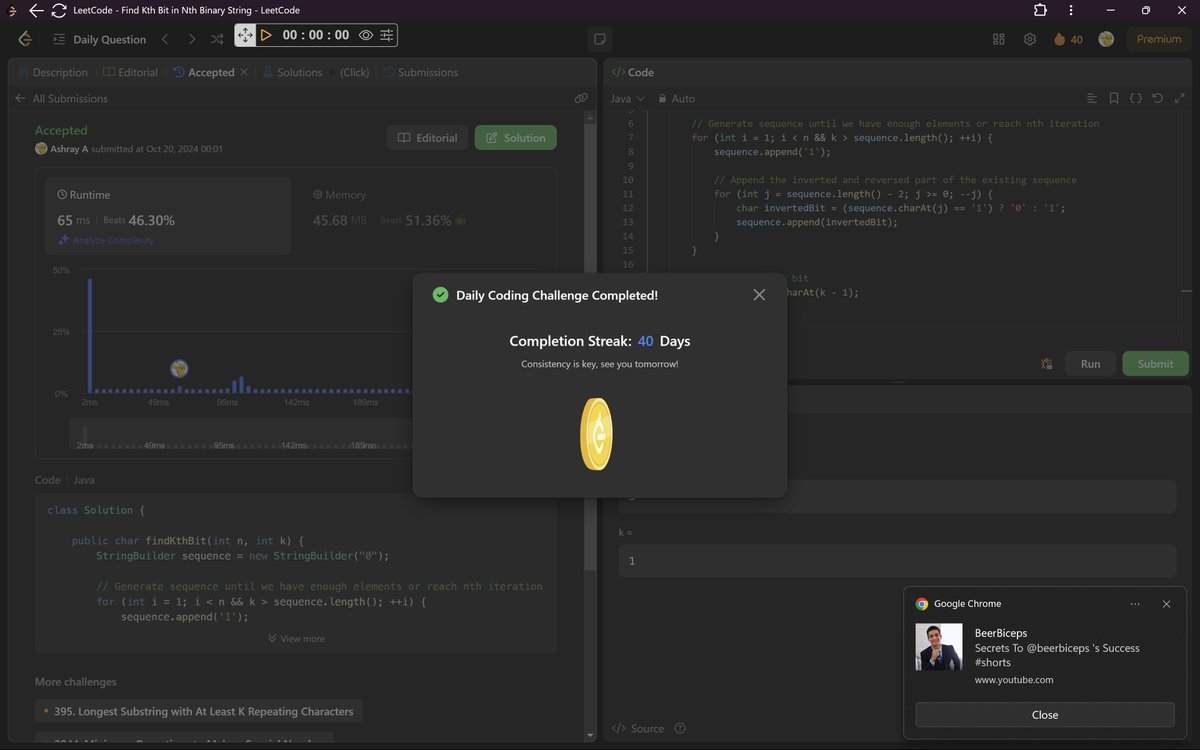Click the Run button
This screenshot has width=1200, height=750.
coord(1090,364)
